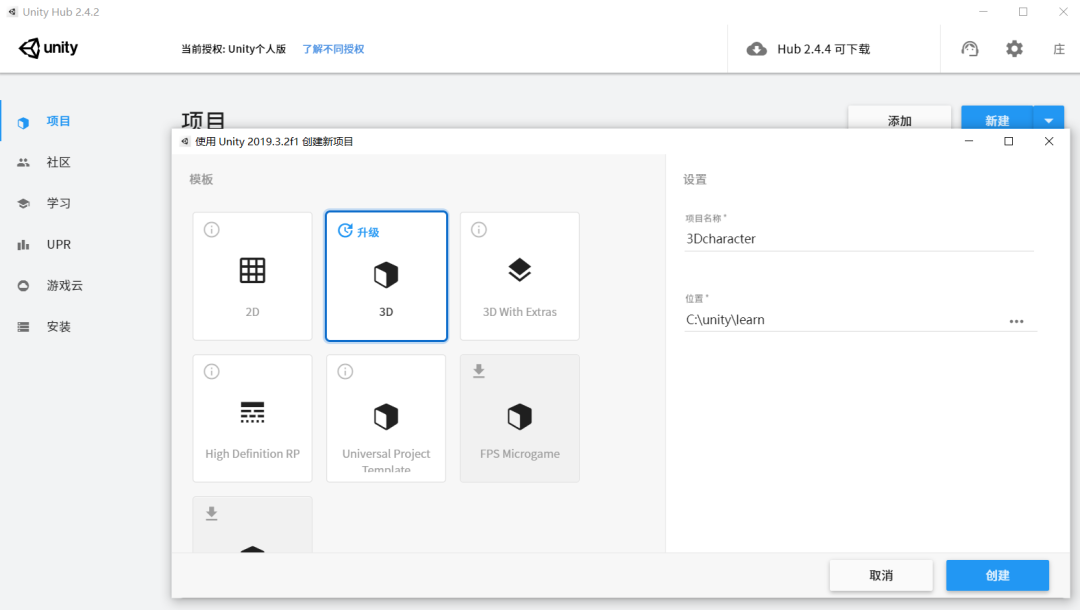Image resolution: width=1080 pixels, height=610 pixels.
Task: Open 了解不同授权 license link
Action: point(333,49)
